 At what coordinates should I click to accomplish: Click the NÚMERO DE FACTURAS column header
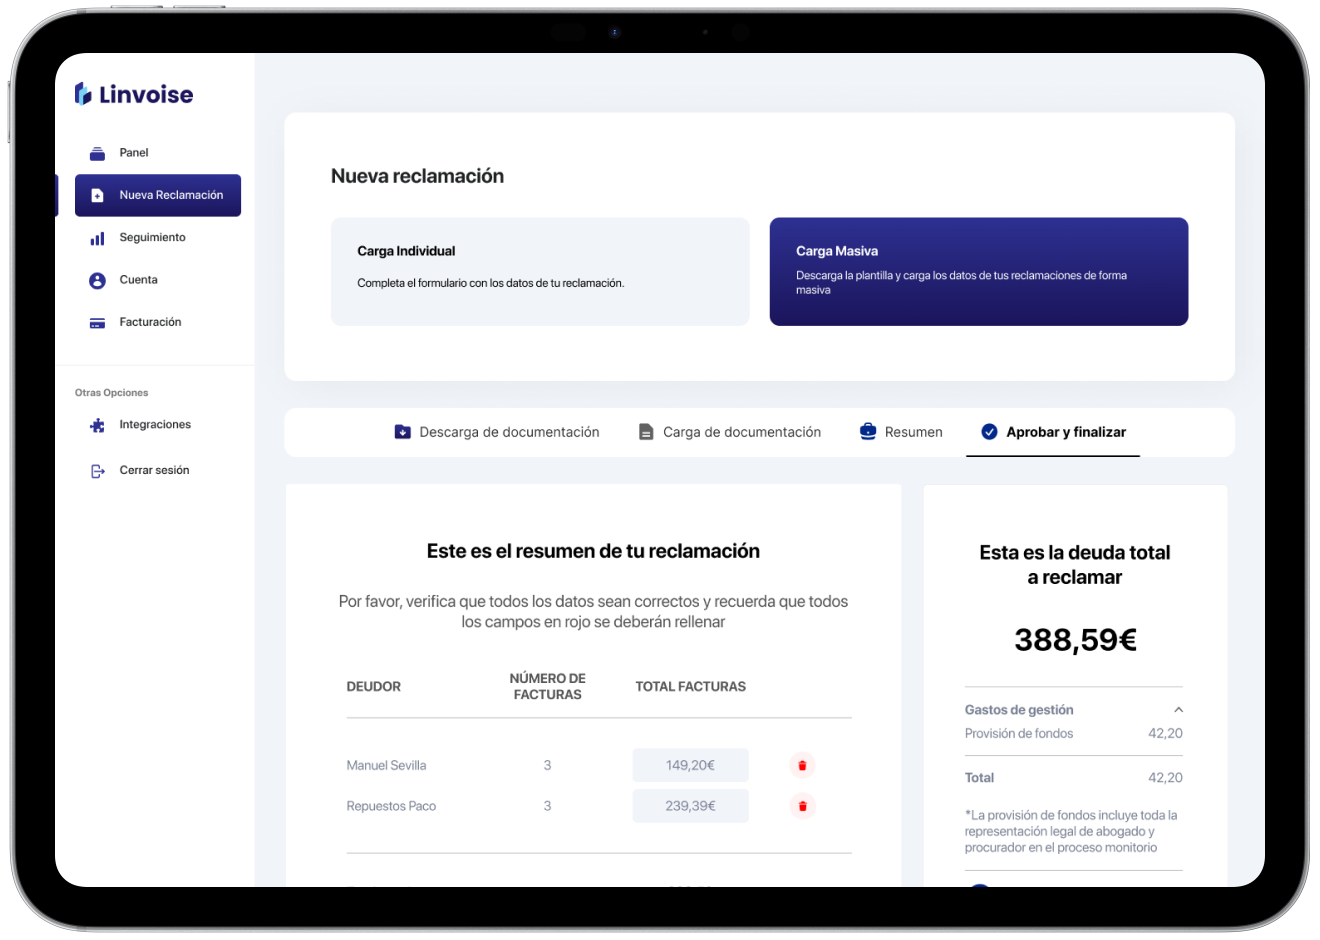[x=547, y=686]
